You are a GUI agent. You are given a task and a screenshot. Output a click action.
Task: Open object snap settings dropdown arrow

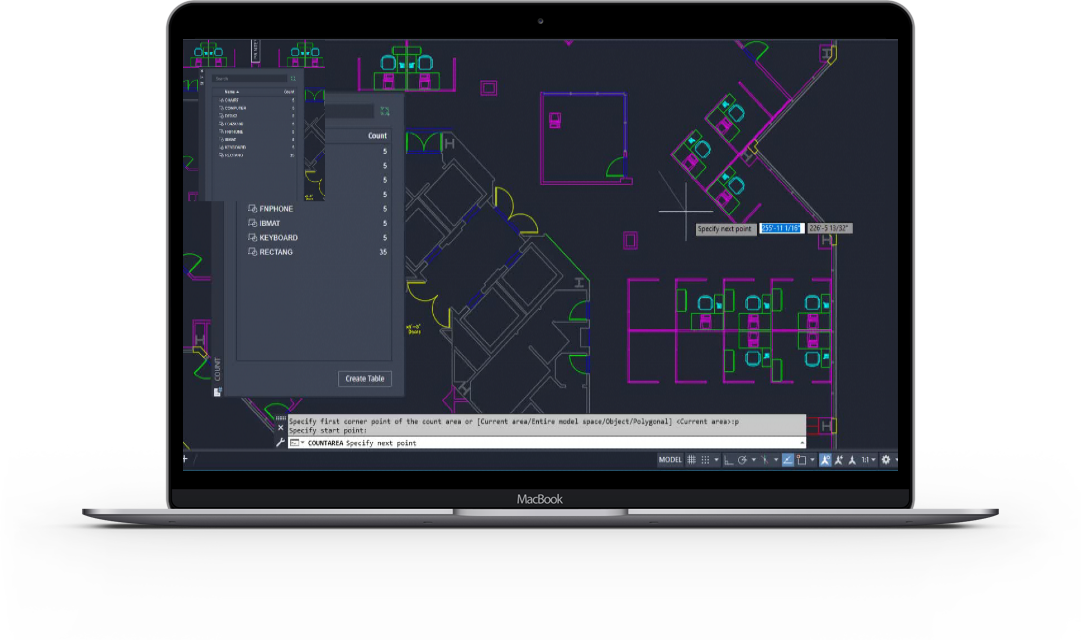tap(812, 460)
